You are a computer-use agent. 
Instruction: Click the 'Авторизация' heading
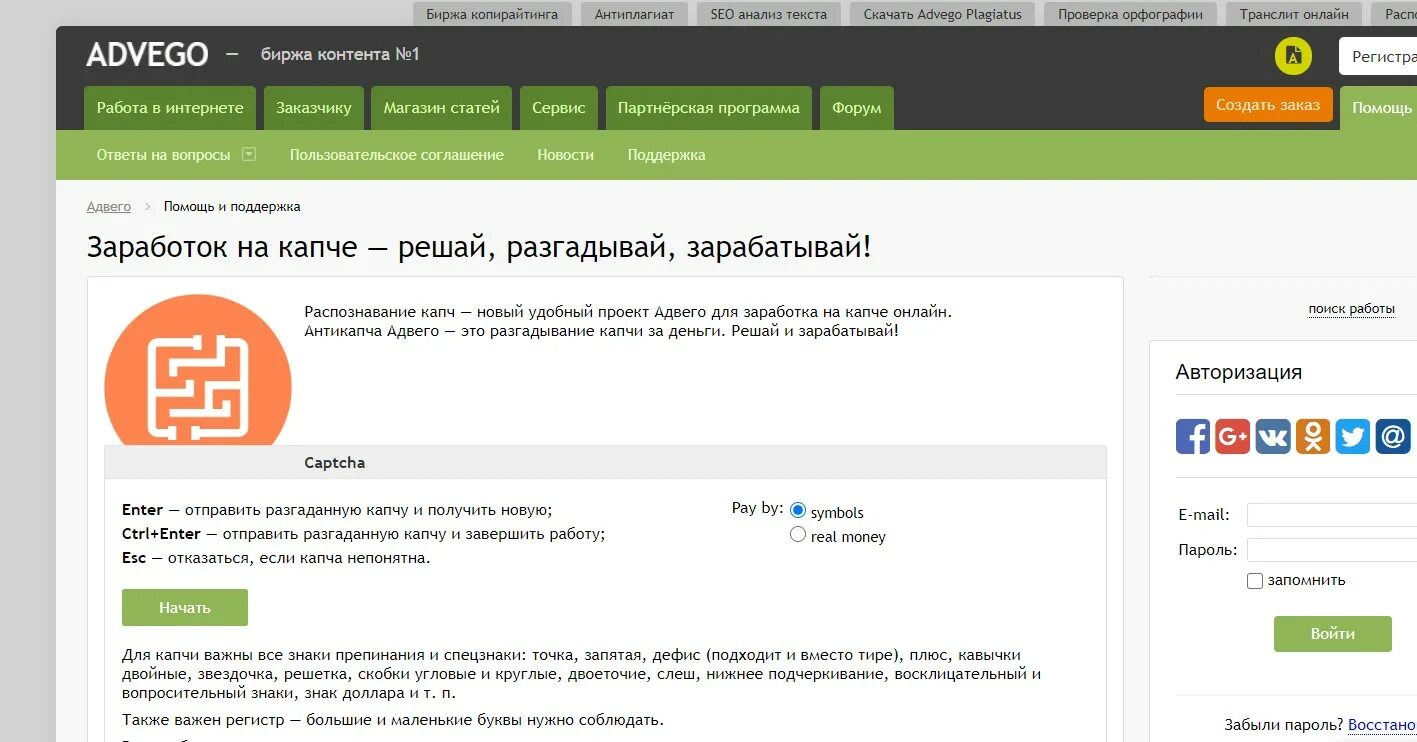[x=1239, y=372]
